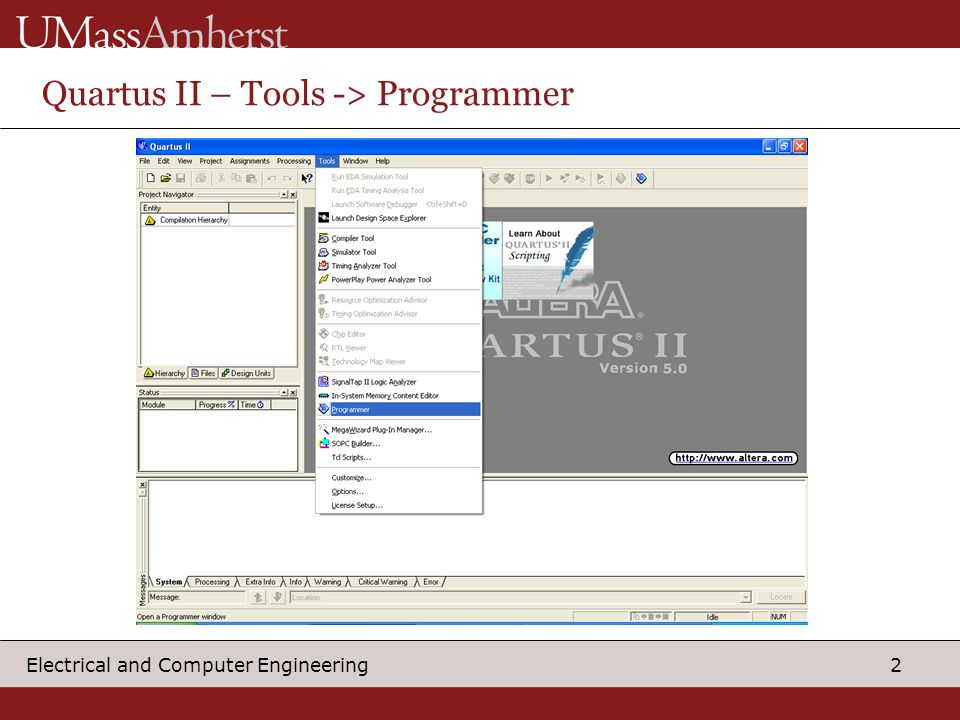Close the Messages panel with X
Image resolution: width=960 pixels, height=720 pixels.
pyautogui.click(x=143, y=484)
